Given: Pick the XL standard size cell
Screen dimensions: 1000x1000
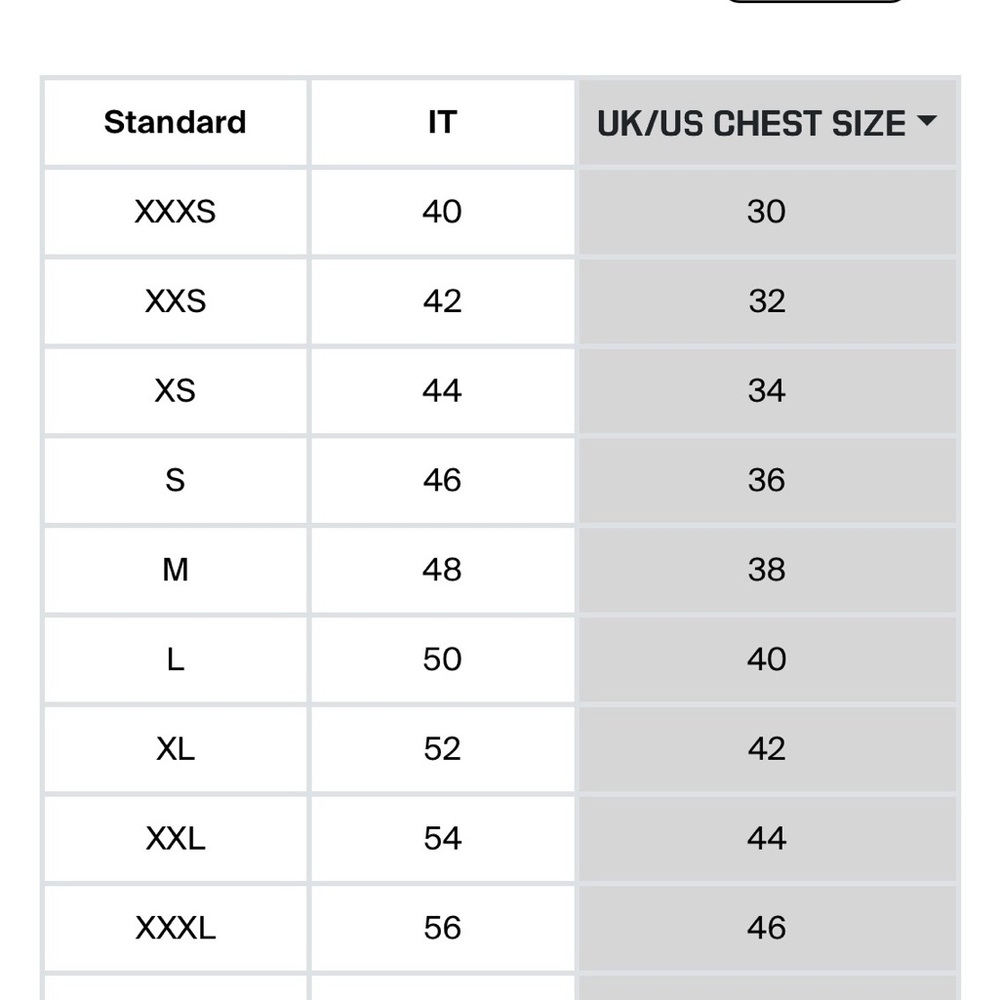Looking at the screenshot, I should pyautogui.click(x=175, y=749).
